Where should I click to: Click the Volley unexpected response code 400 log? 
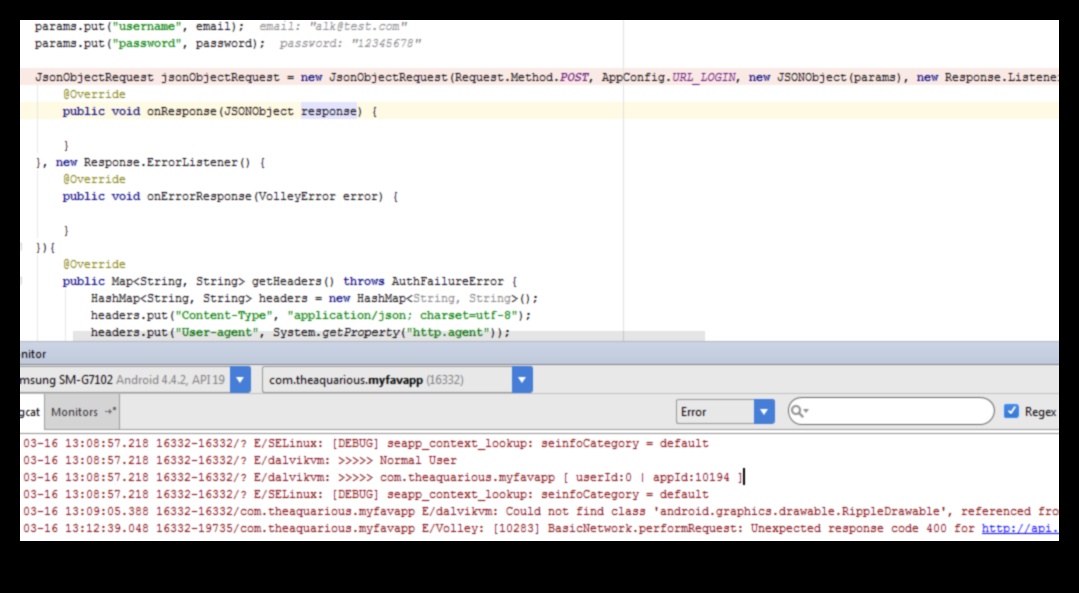(x=500, y=528)
